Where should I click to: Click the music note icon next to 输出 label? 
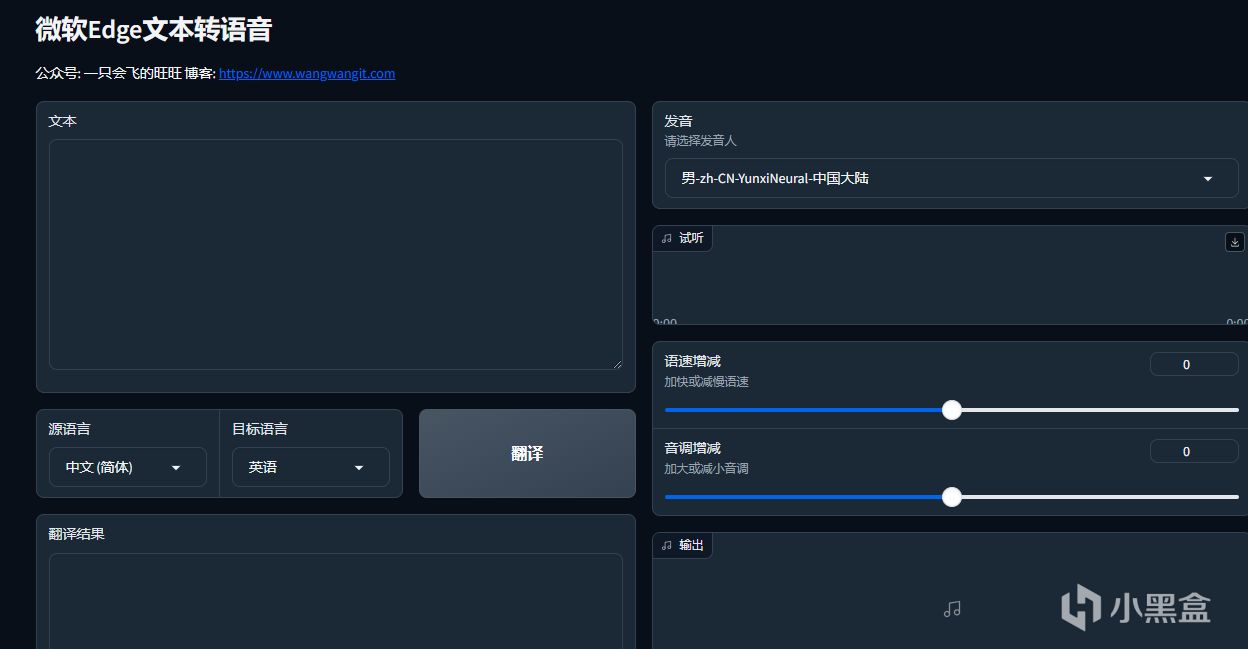coord(667,545)
